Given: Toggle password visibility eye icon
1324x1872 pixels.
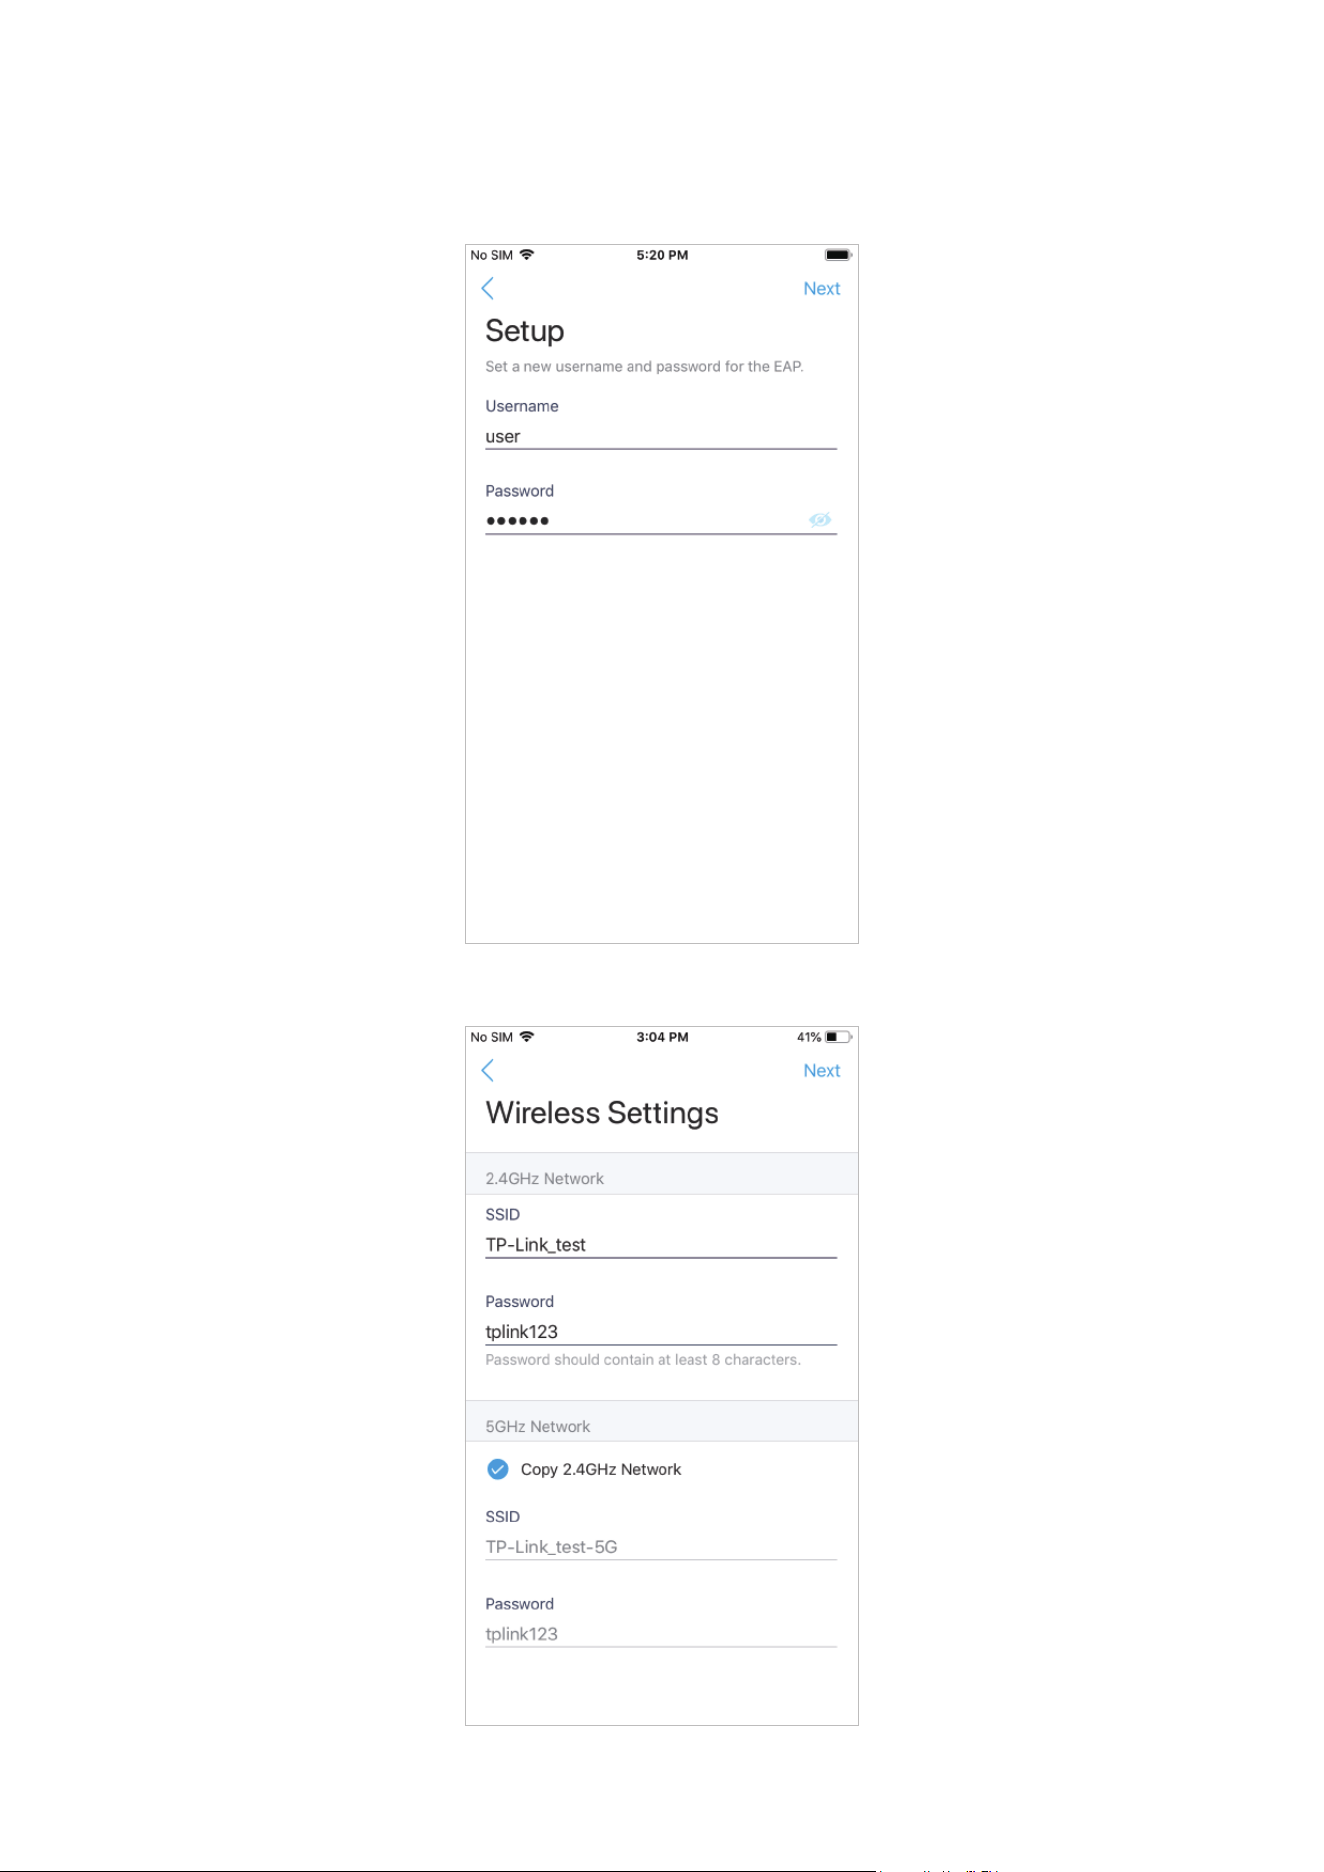Looking at the screenshot, I should [x=820, y=520].
